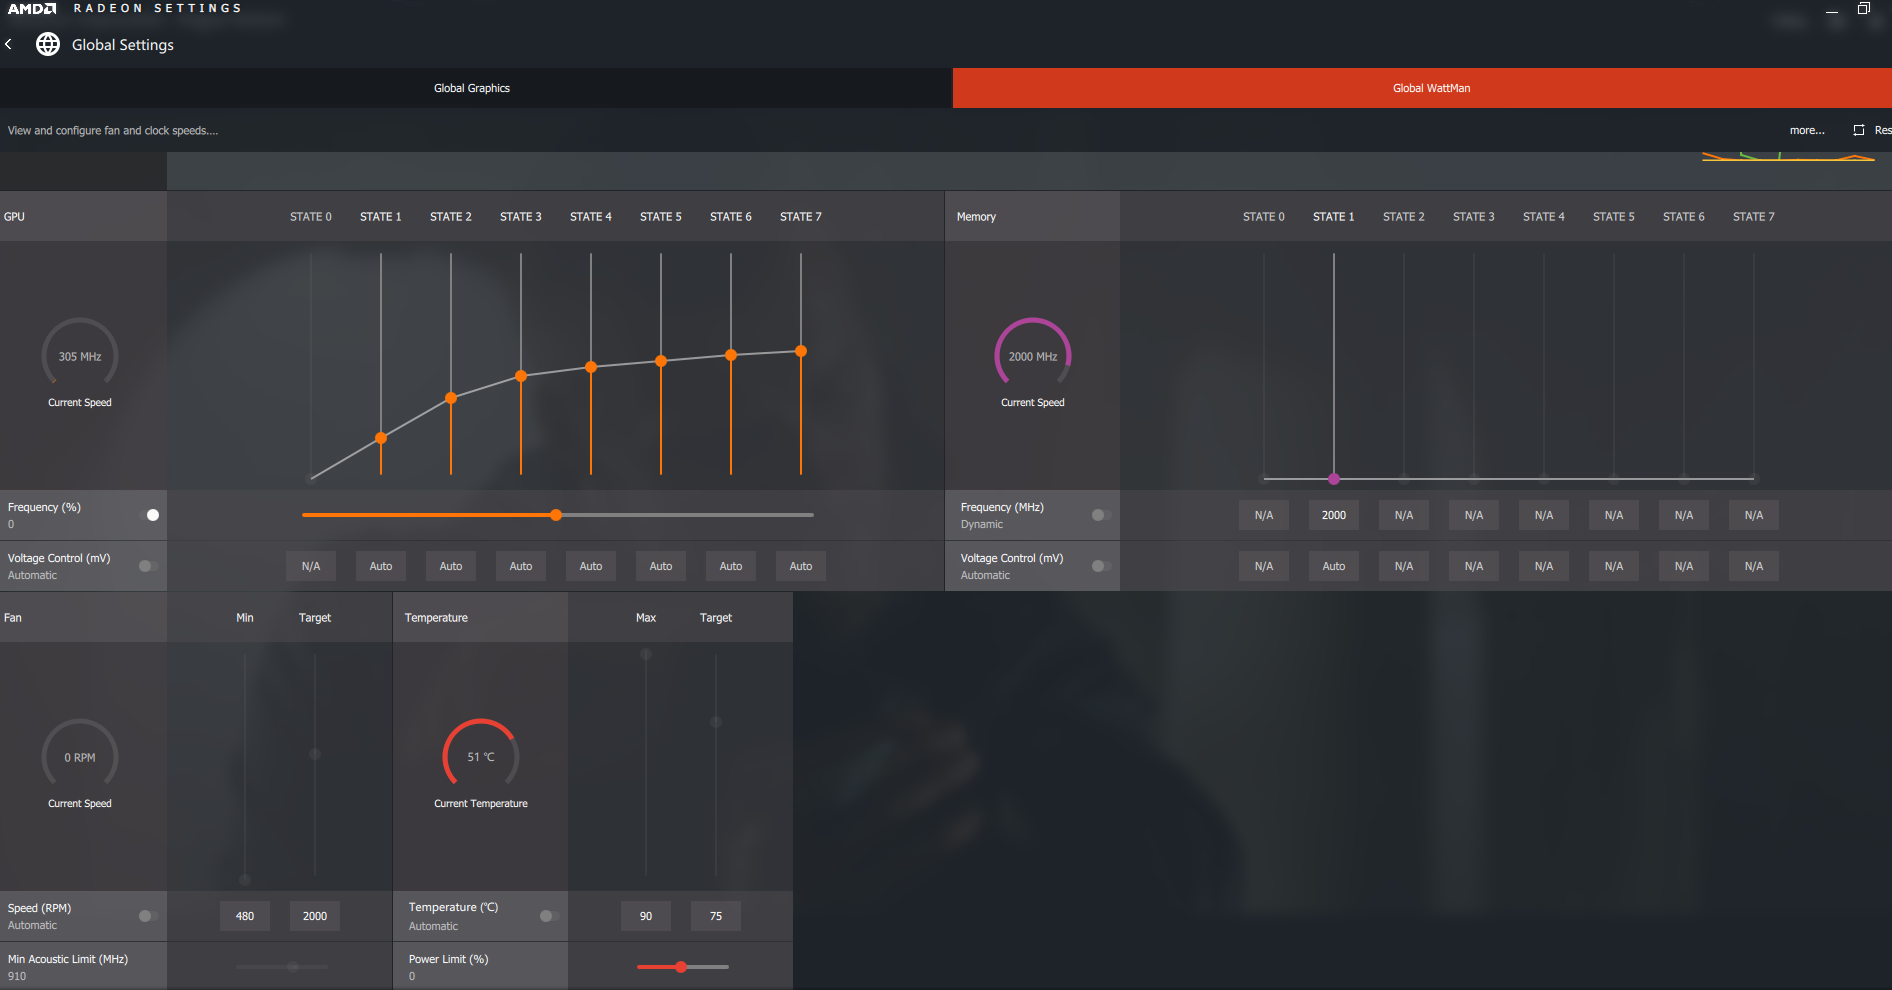1892x990 pixels.
Task: Click Min Acoustic Limit slider
Action: [282, 967]
